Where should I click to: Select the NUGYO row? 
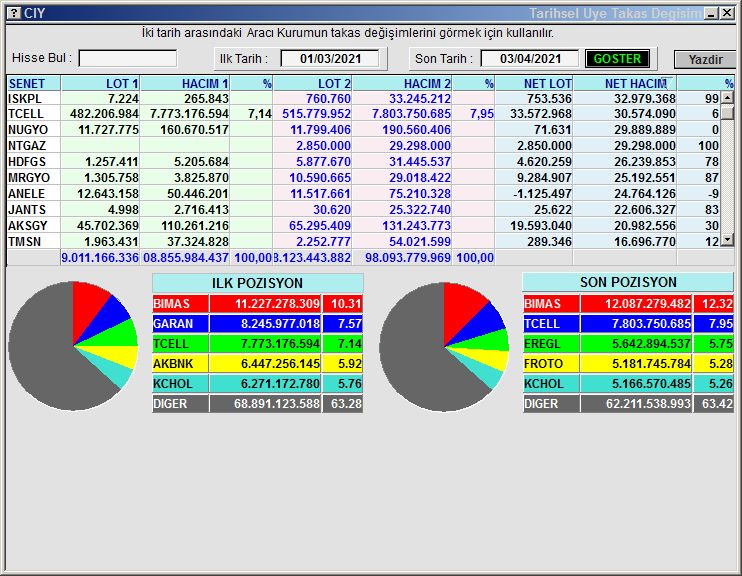(x=363, y=130)
